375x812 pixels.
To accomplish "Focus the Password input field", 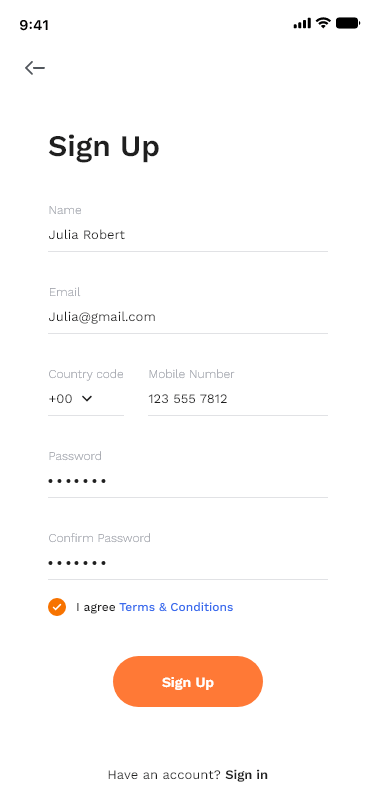I will pyautogui.click(x=188, y=481).
